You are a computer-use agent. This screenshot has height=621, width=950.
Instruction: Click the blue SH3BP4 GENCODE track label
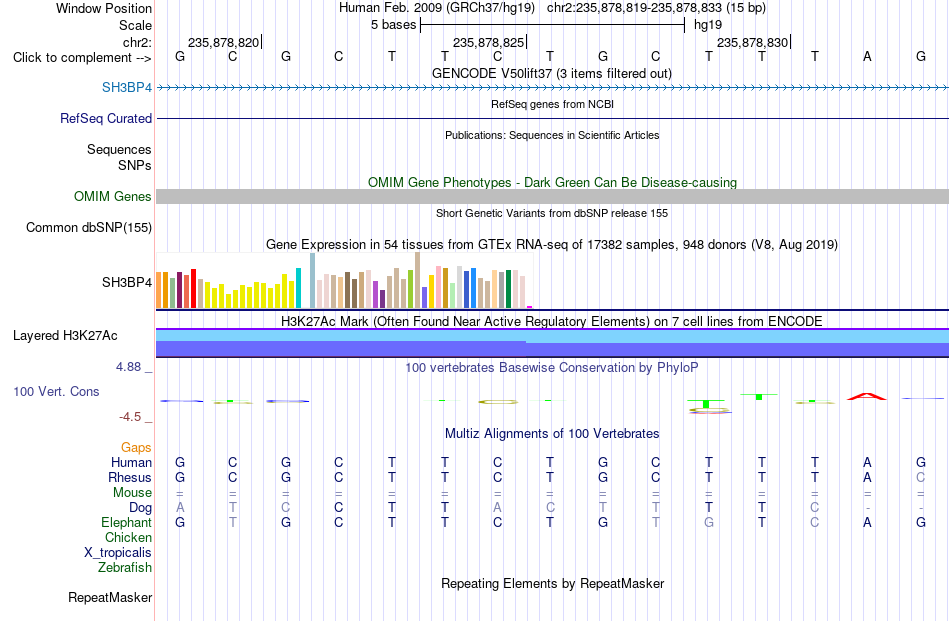(127, 87)
